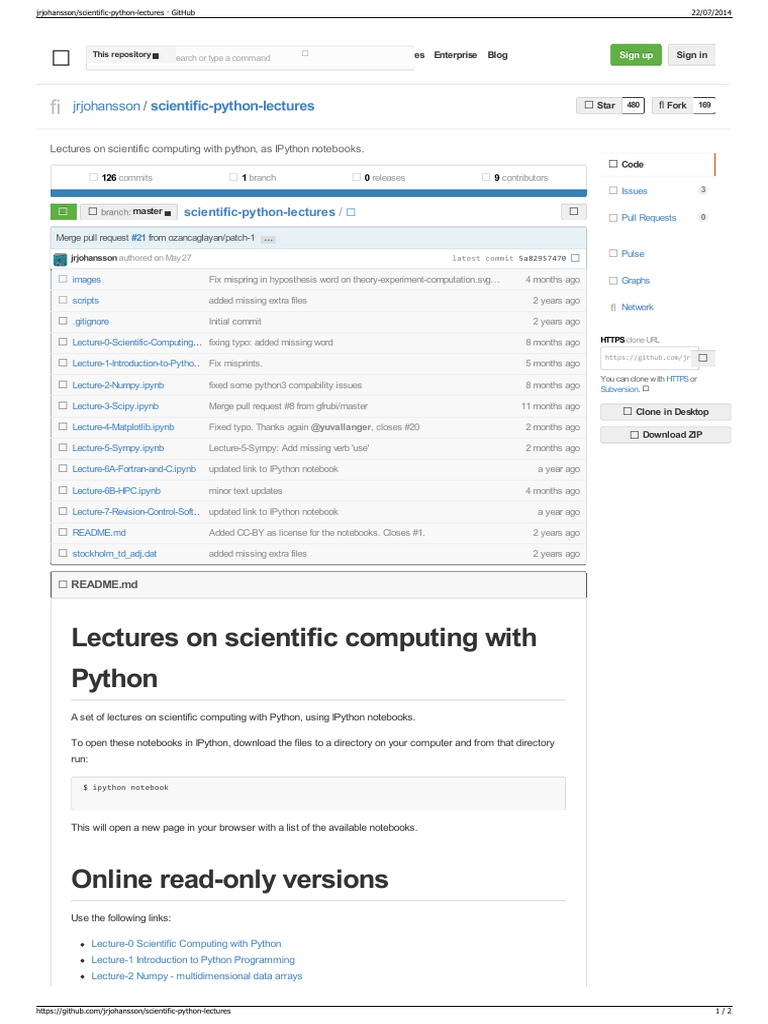This screenshot has height=1024, width=768.
Task: Open the branch: master dropdown
Action: coord(129,212)
